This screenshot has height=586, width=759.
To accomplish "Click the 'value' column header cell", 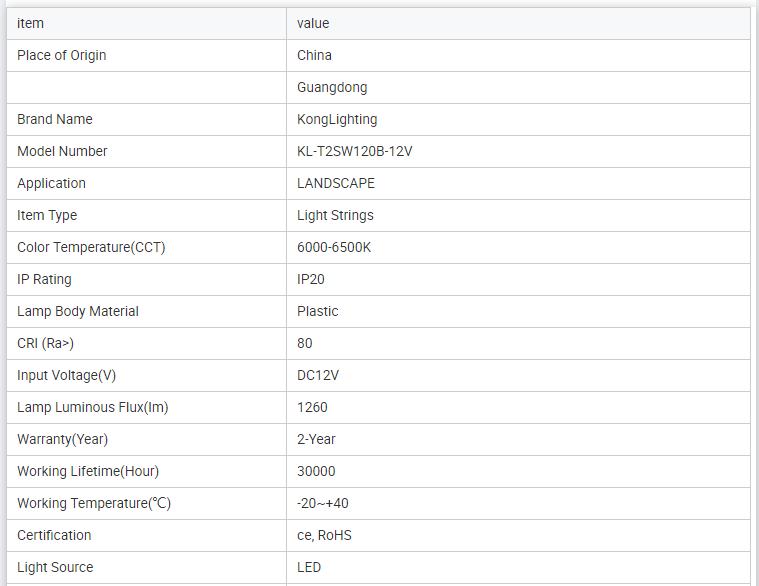I will (313, 23).
